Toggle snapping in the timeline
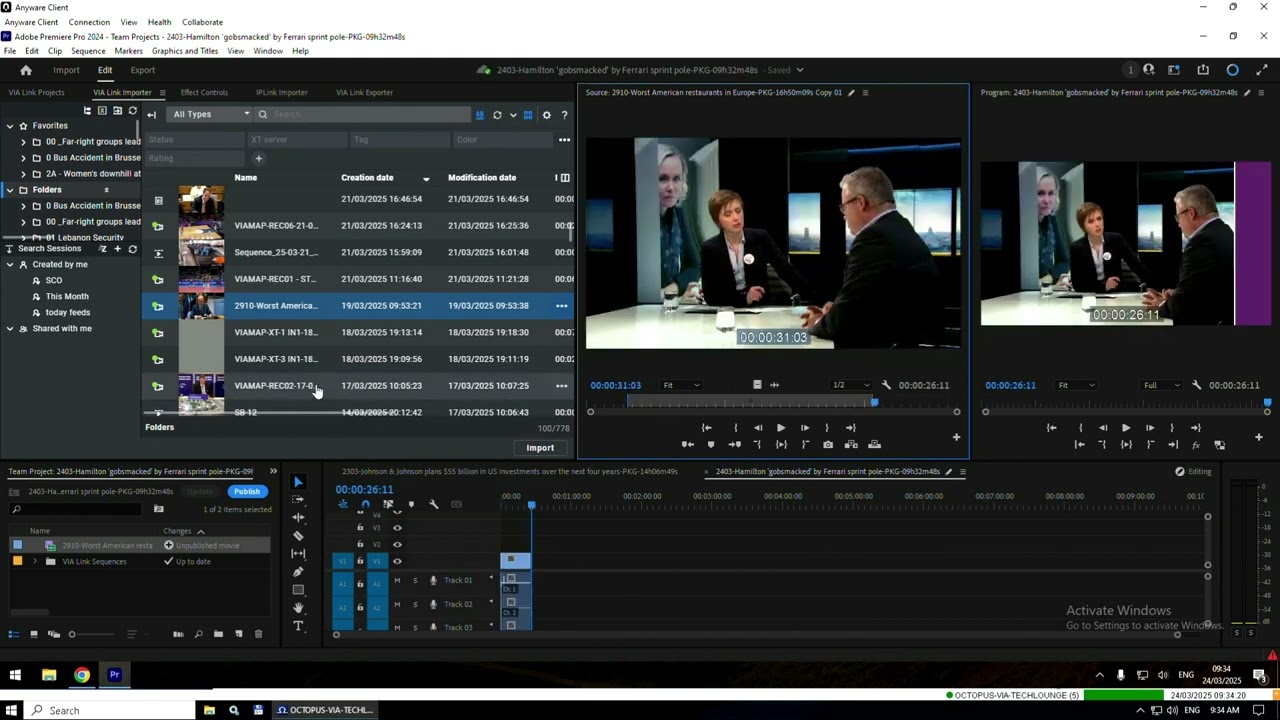 pyautogui.click(x=365, y=504)
